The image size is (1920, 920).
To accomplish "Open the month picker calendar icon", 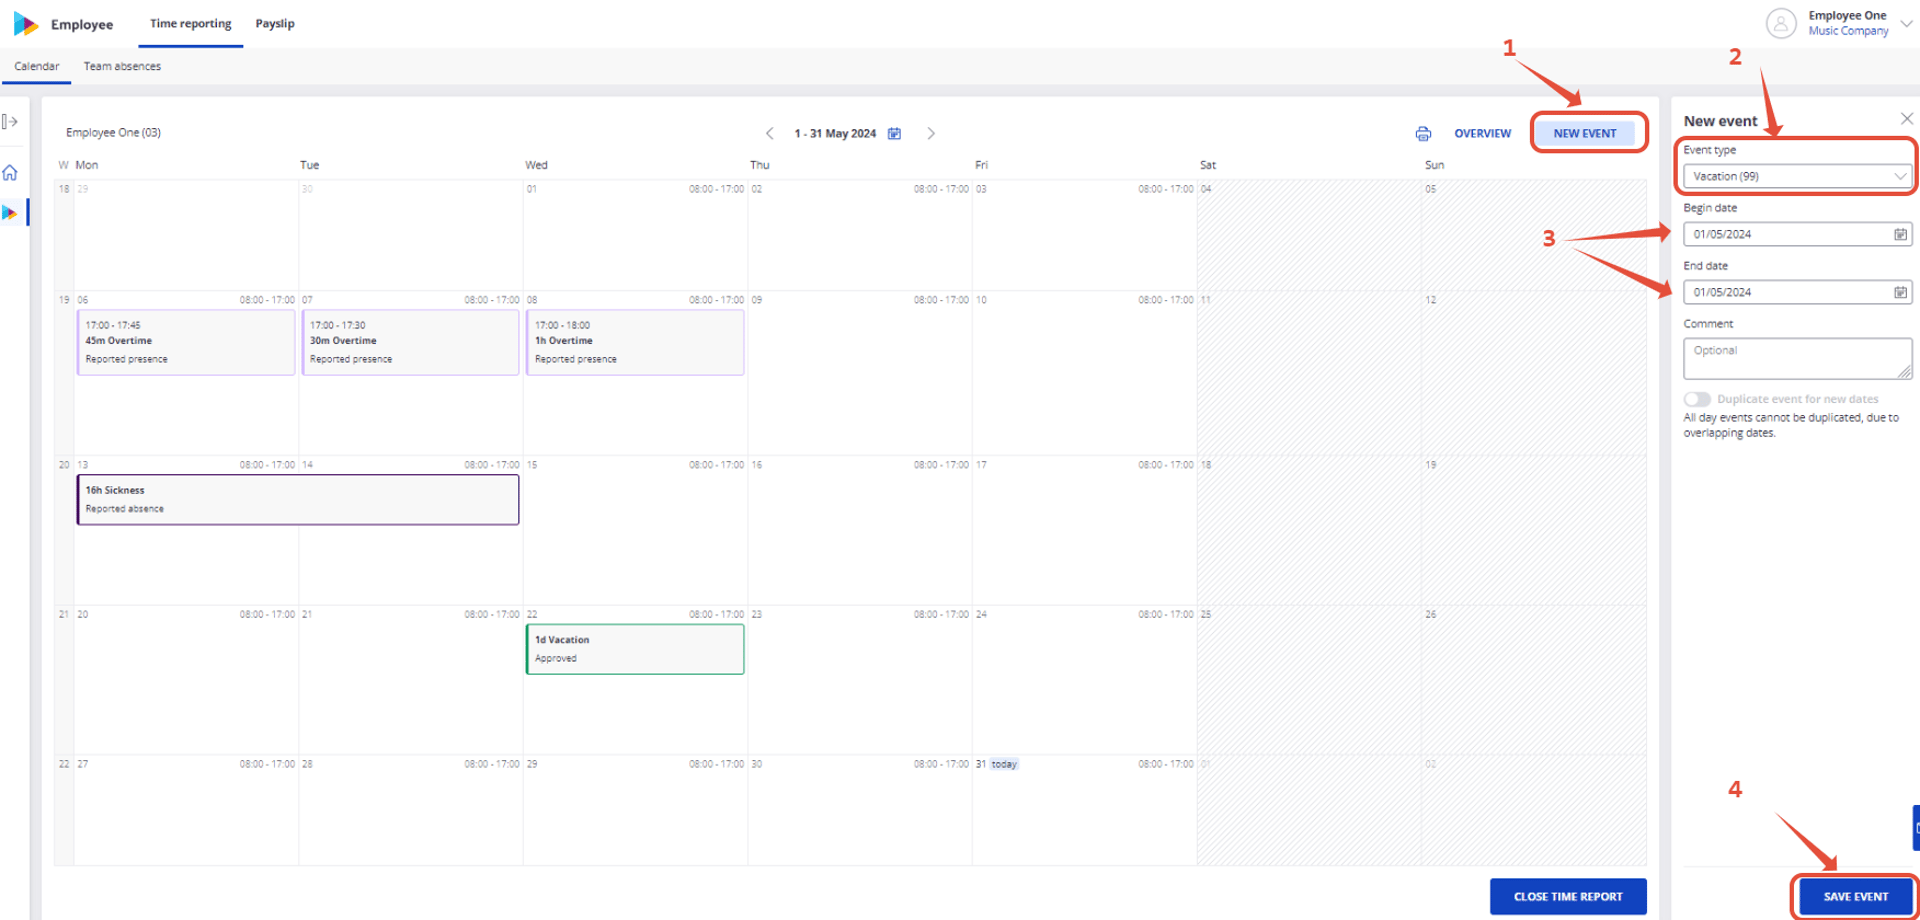I will click(894, 133).
